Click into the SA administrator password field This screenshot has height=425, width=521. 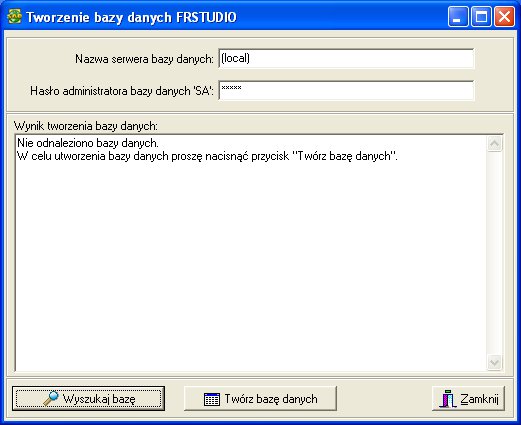[346, 90]
